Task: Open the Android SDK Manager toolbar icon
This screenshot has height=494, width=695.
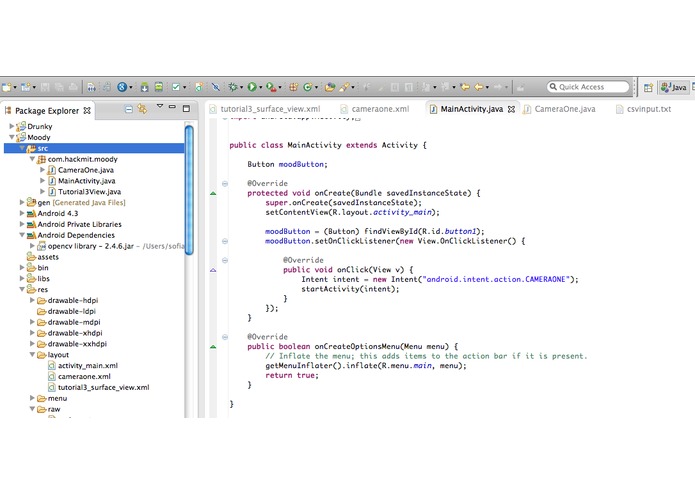Action: pyautogui.click(x=144, y=87)
